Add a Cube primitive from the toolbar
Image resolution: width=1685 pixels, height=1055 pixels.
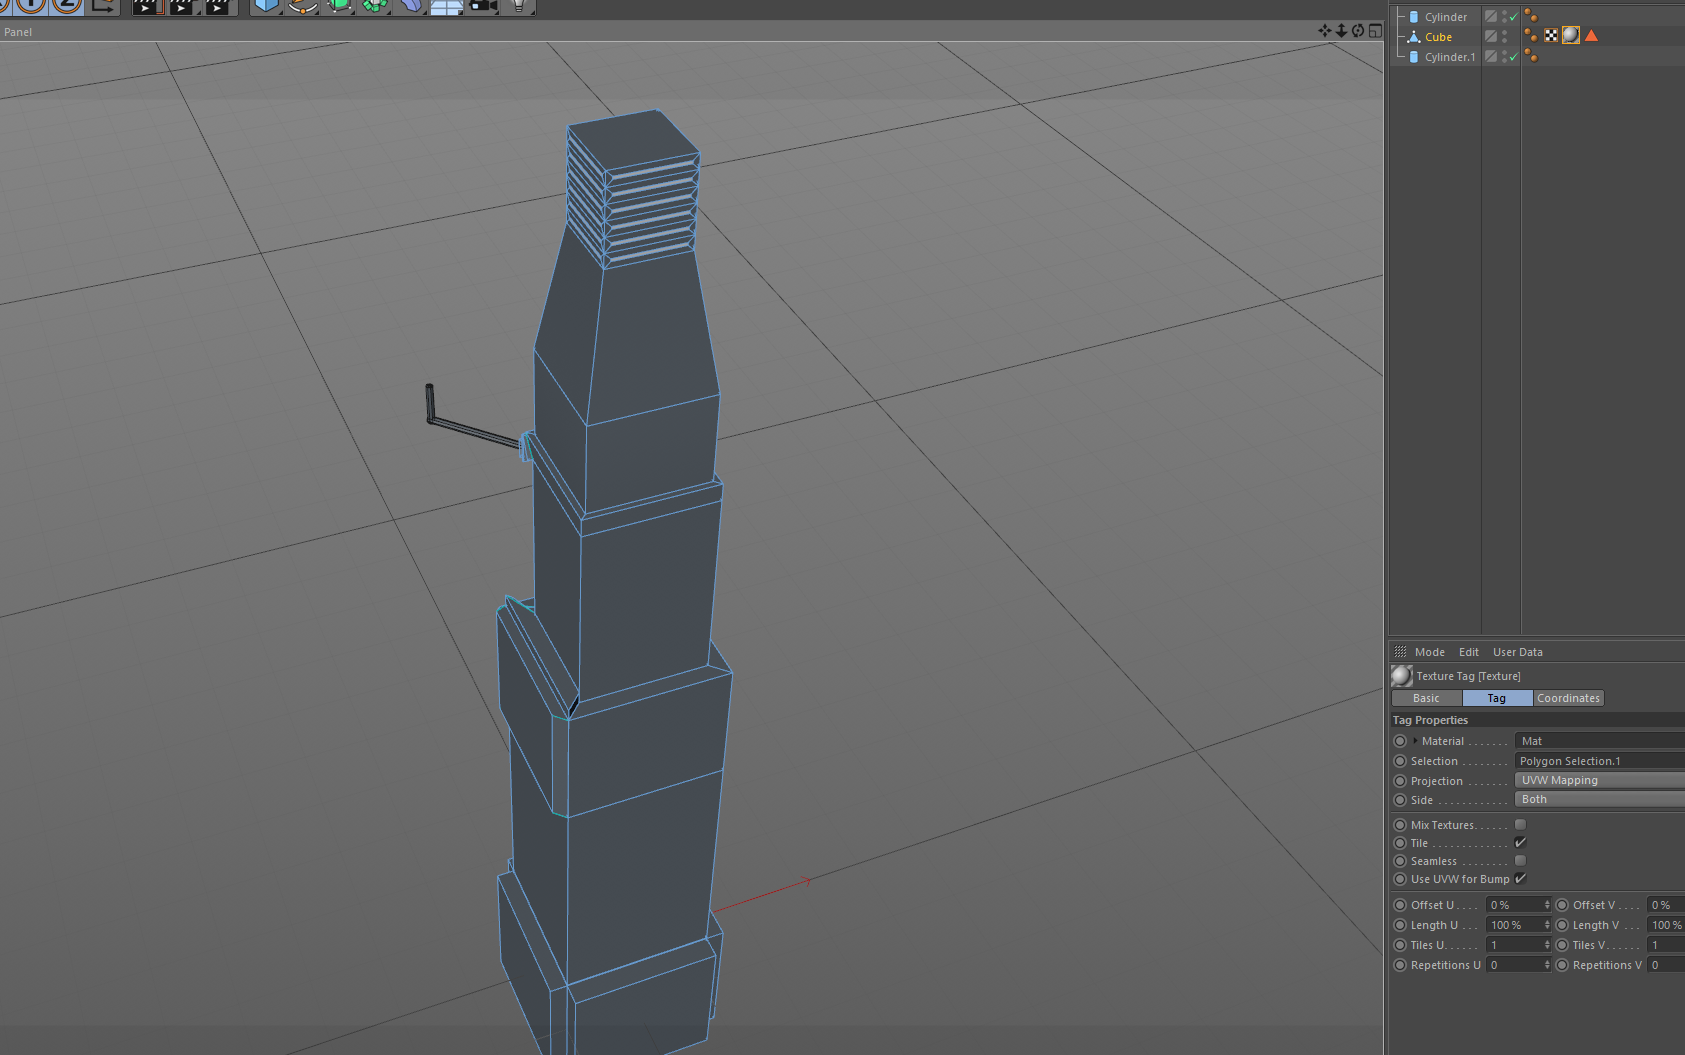click(266, 6)
